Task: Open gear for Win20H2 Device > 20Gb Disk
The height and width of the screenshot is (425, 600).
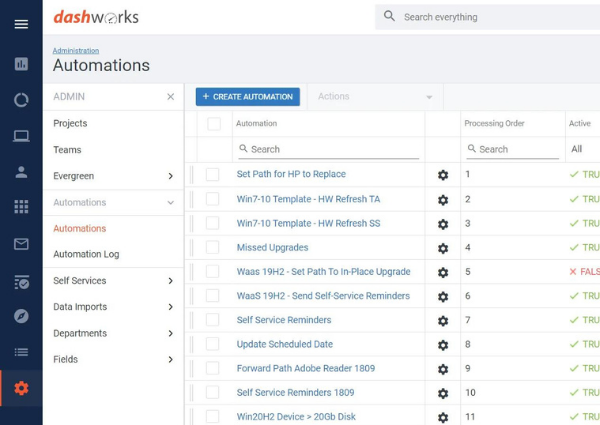Action: 443,418
